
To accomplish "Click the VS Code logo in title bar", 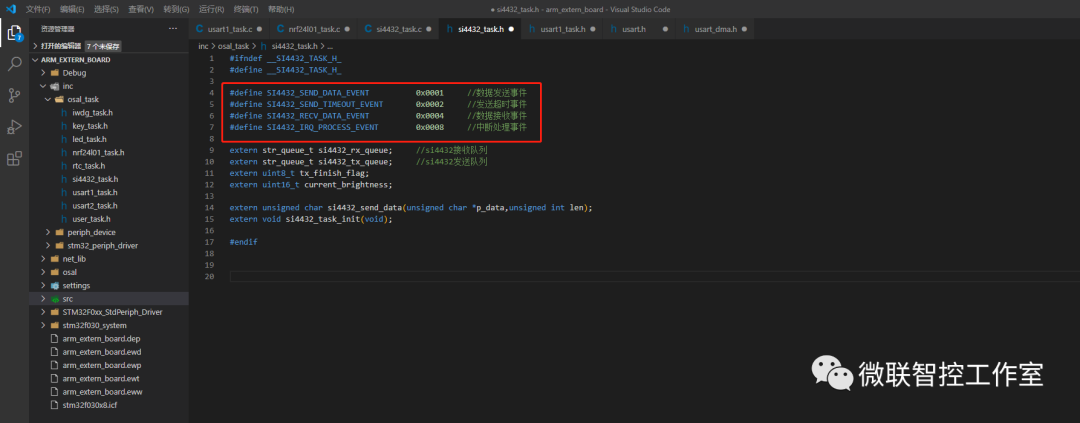I will point(11,8).
